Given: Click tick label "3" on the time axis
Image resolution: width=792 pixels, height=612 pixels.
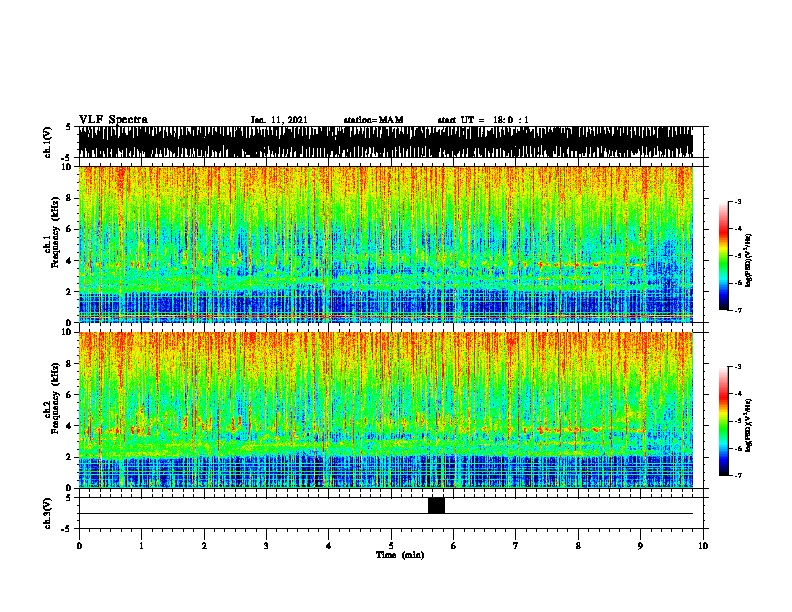Looking at the screenshot, I should point(266,546).
